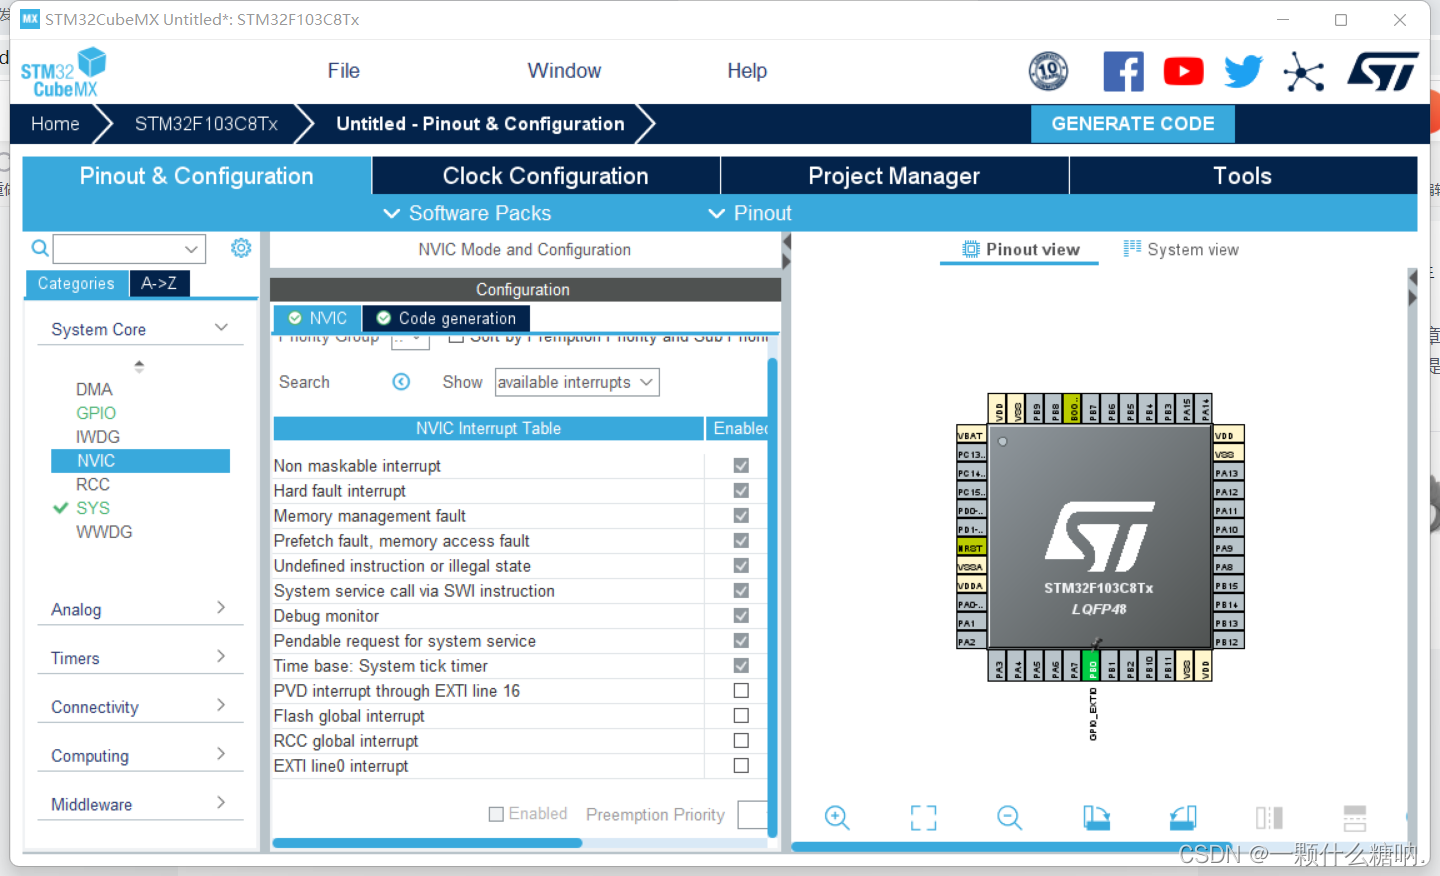
Task: Toggle horizontal split view icon
Action: pos(1355,818)
